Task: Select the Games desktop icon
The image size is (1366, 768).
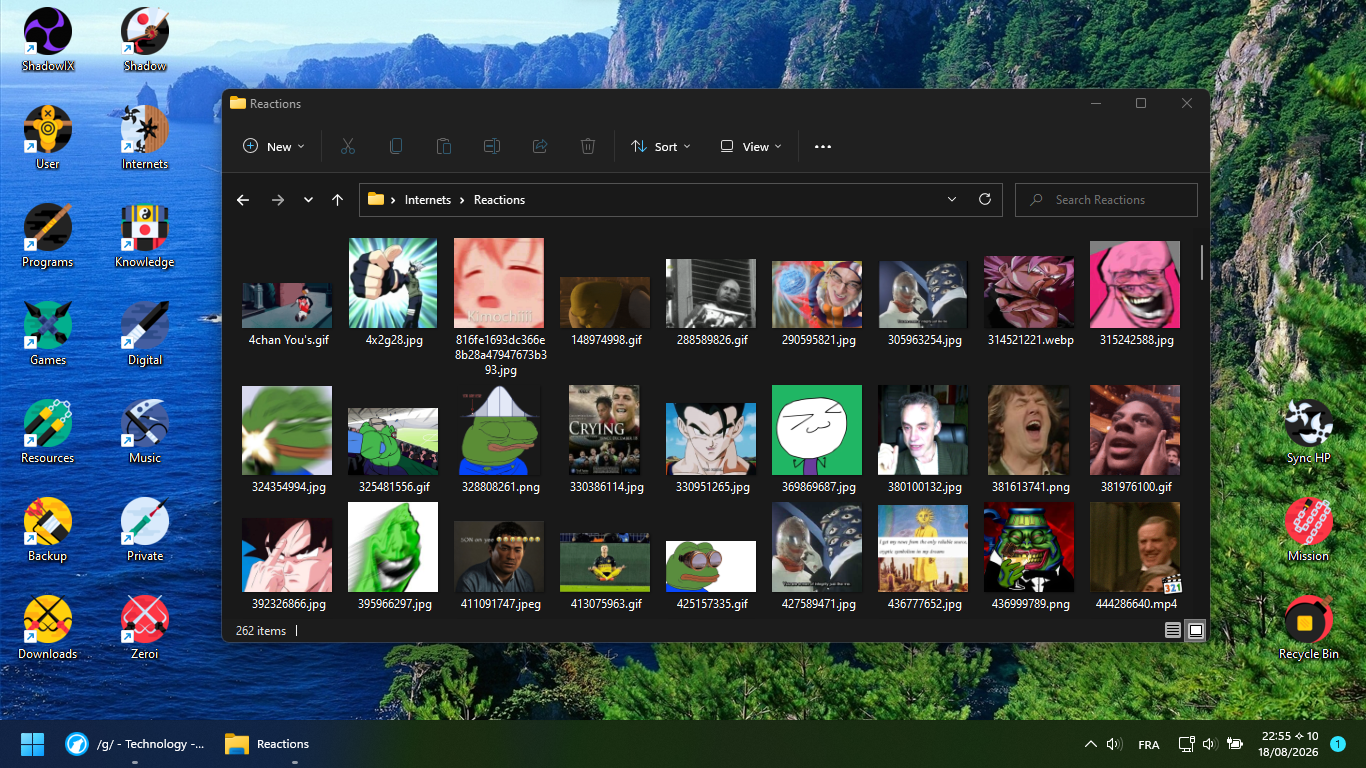Action: [x=48, y=334]
